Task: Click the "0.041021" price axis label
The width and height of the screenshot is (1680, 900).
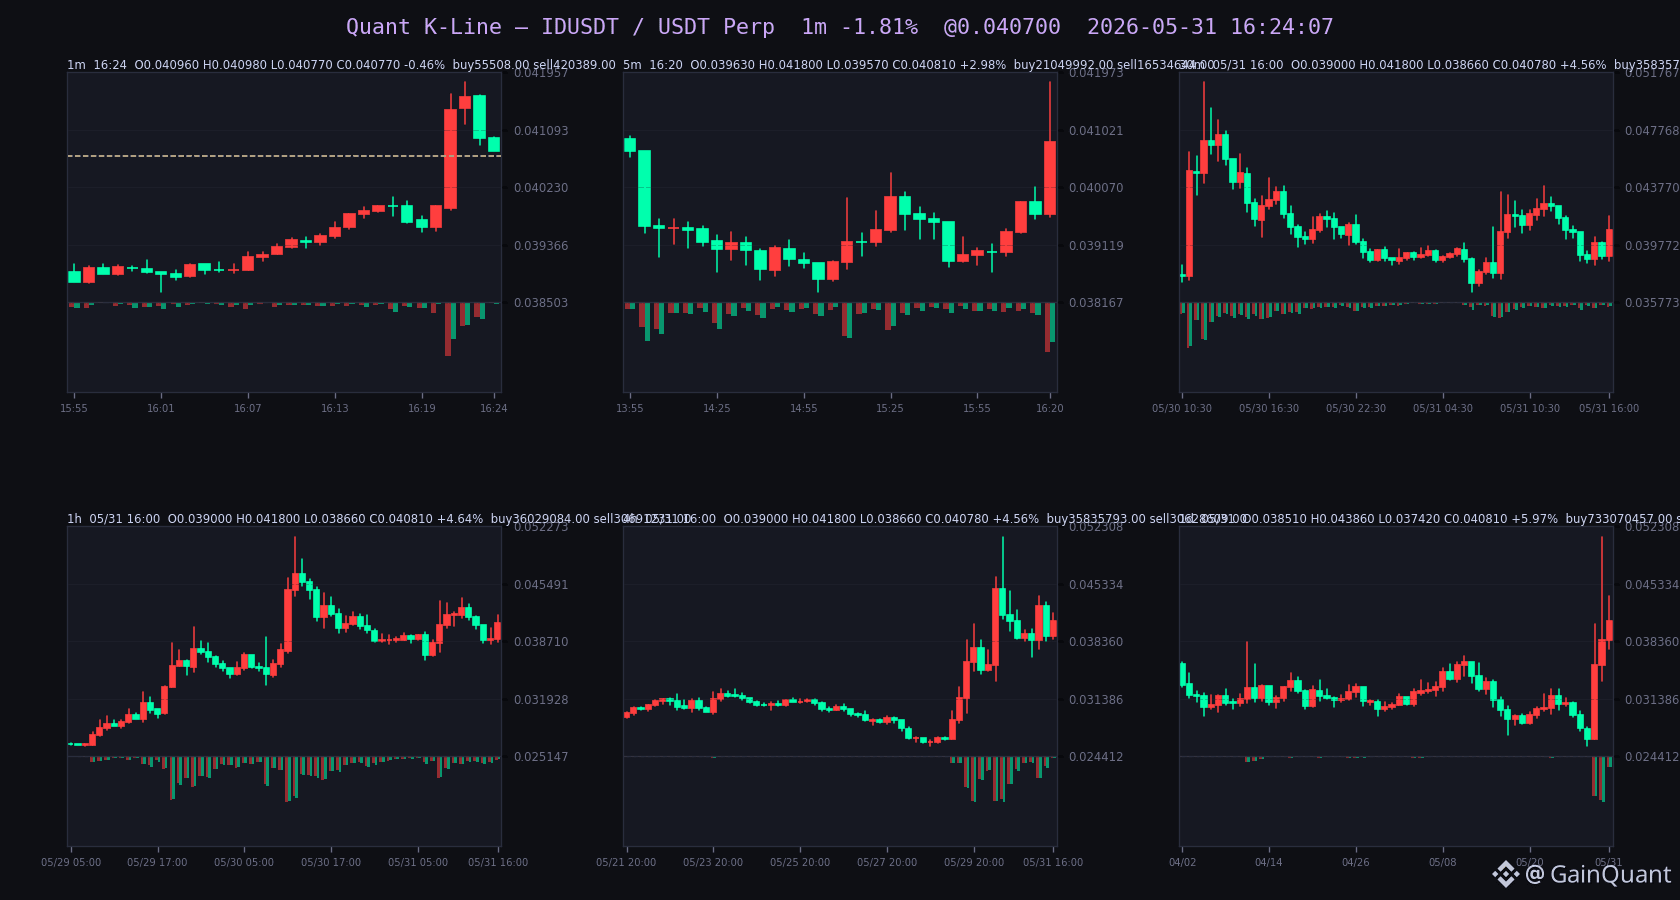Action: coord(1096,131)
